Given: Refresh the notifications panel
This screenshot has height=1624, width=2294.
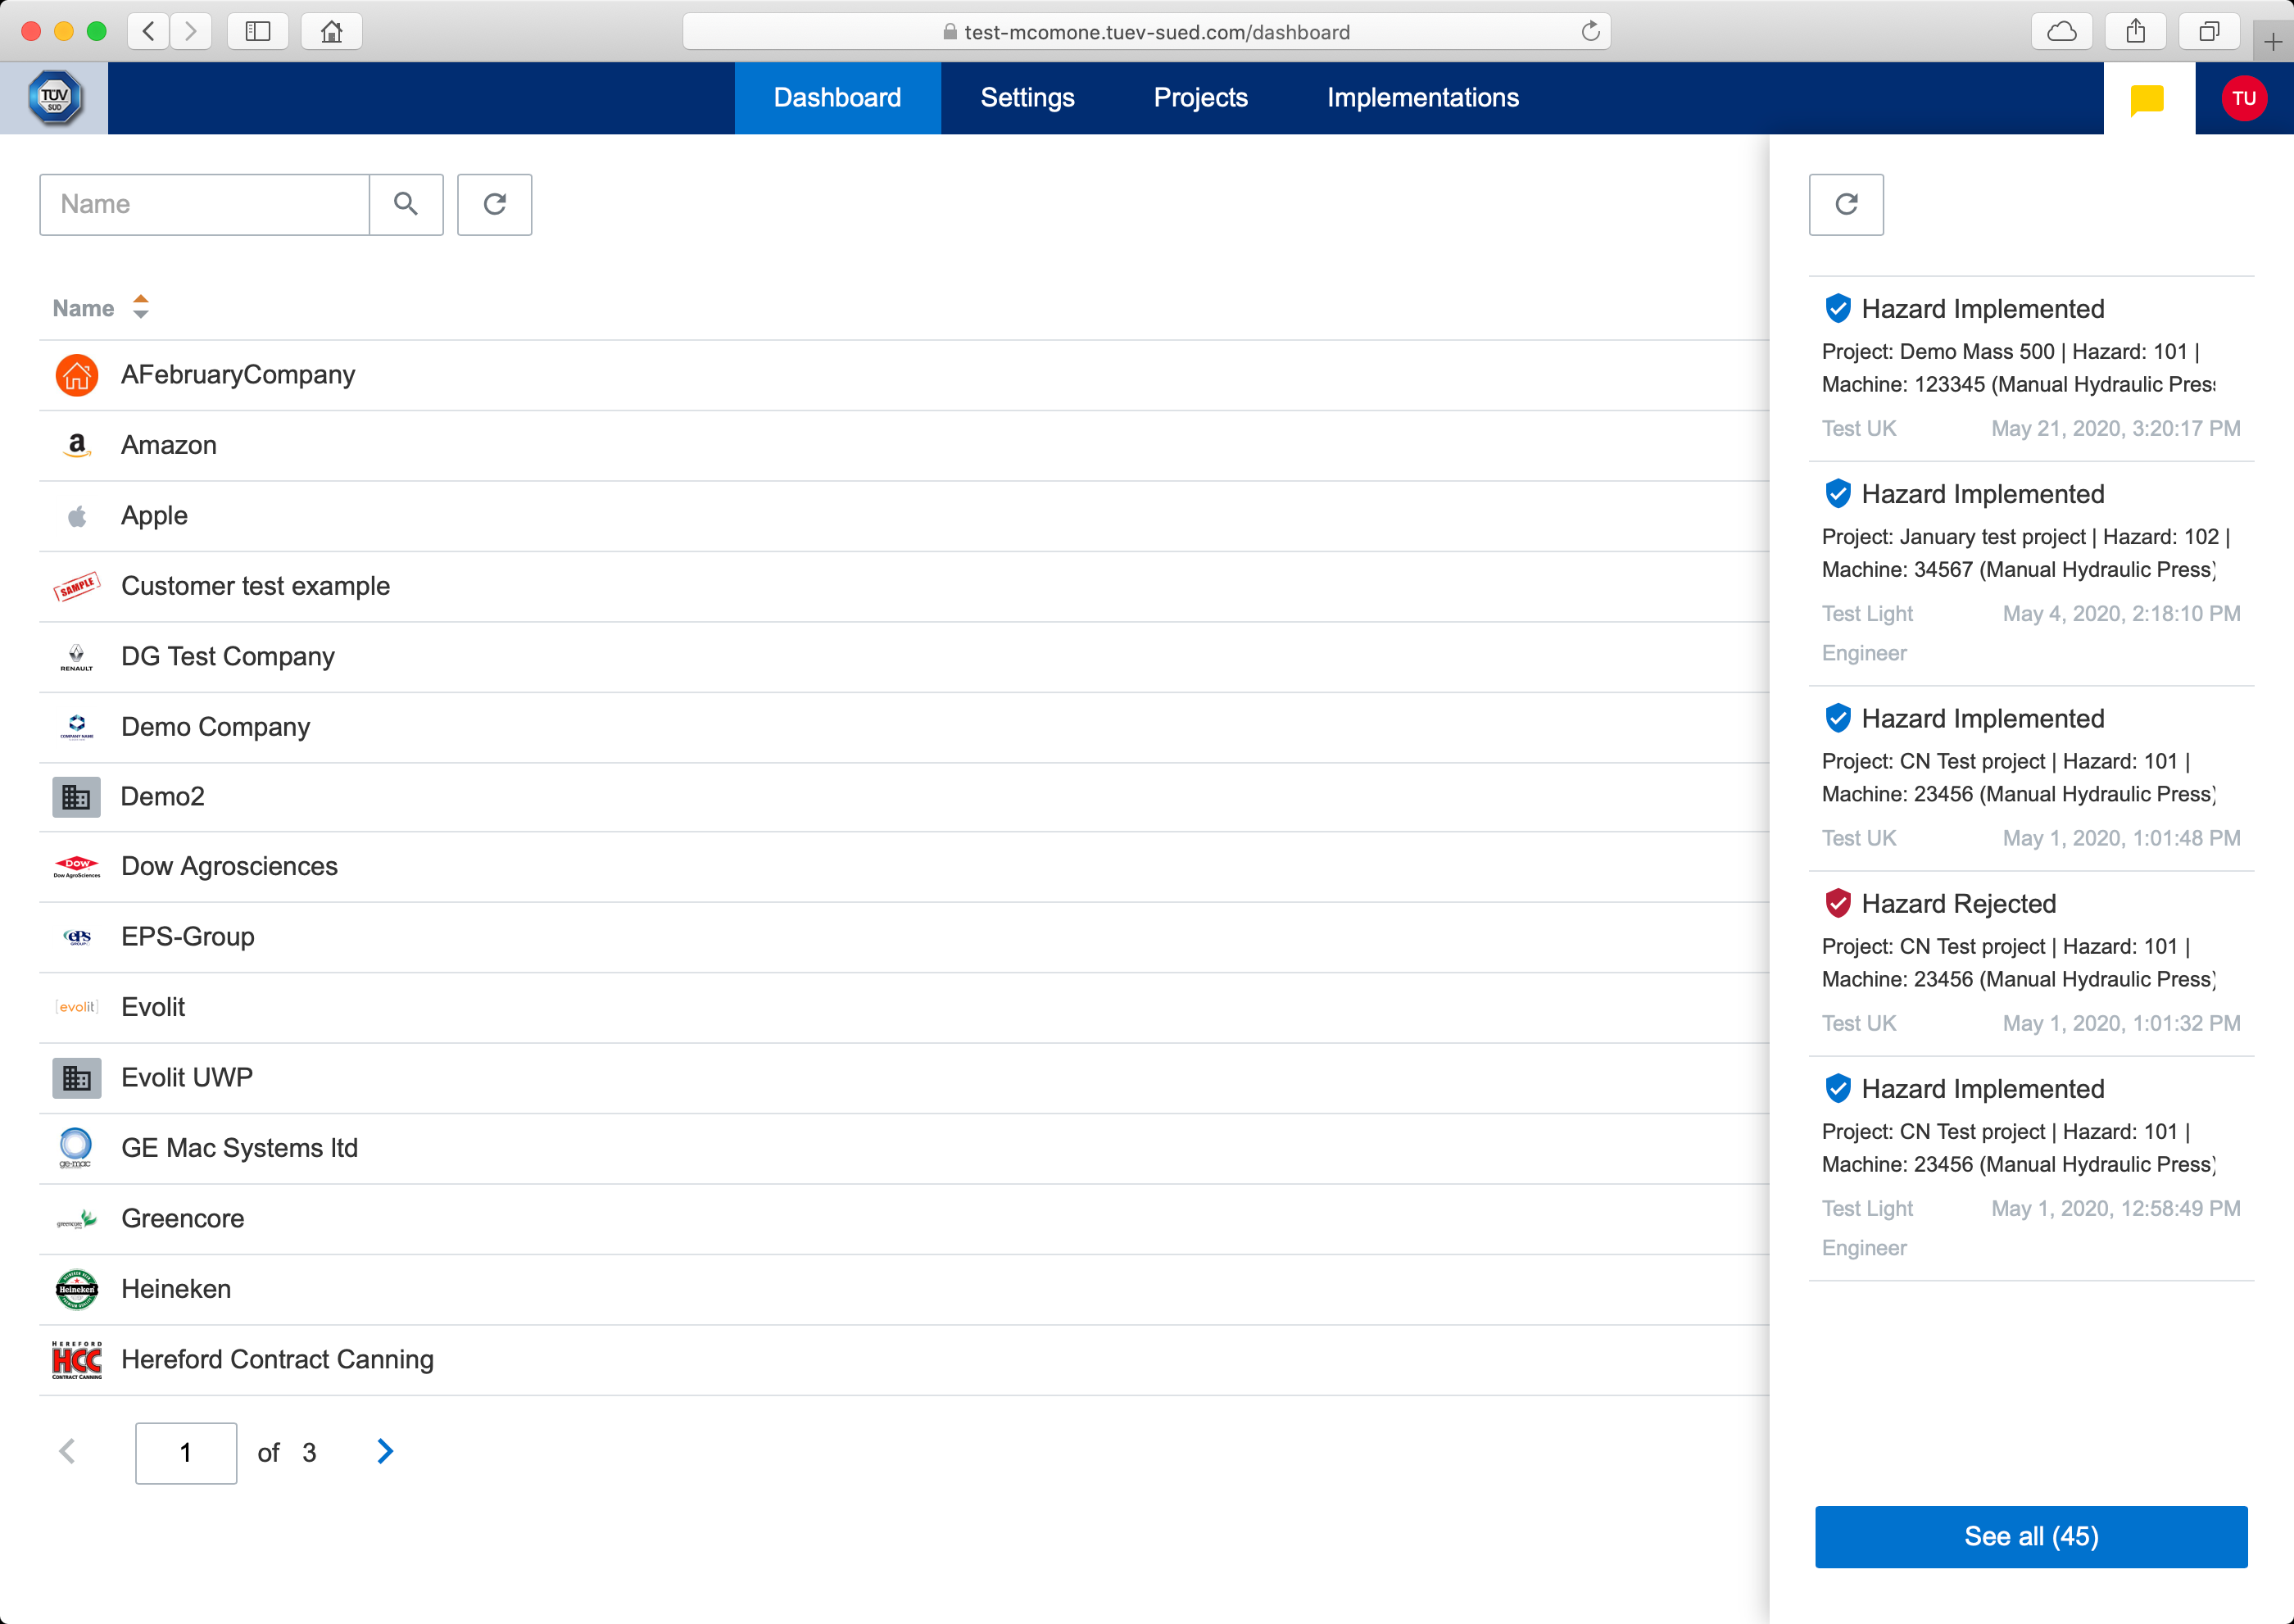Looking at the screenshot, I should point(1845,204).
